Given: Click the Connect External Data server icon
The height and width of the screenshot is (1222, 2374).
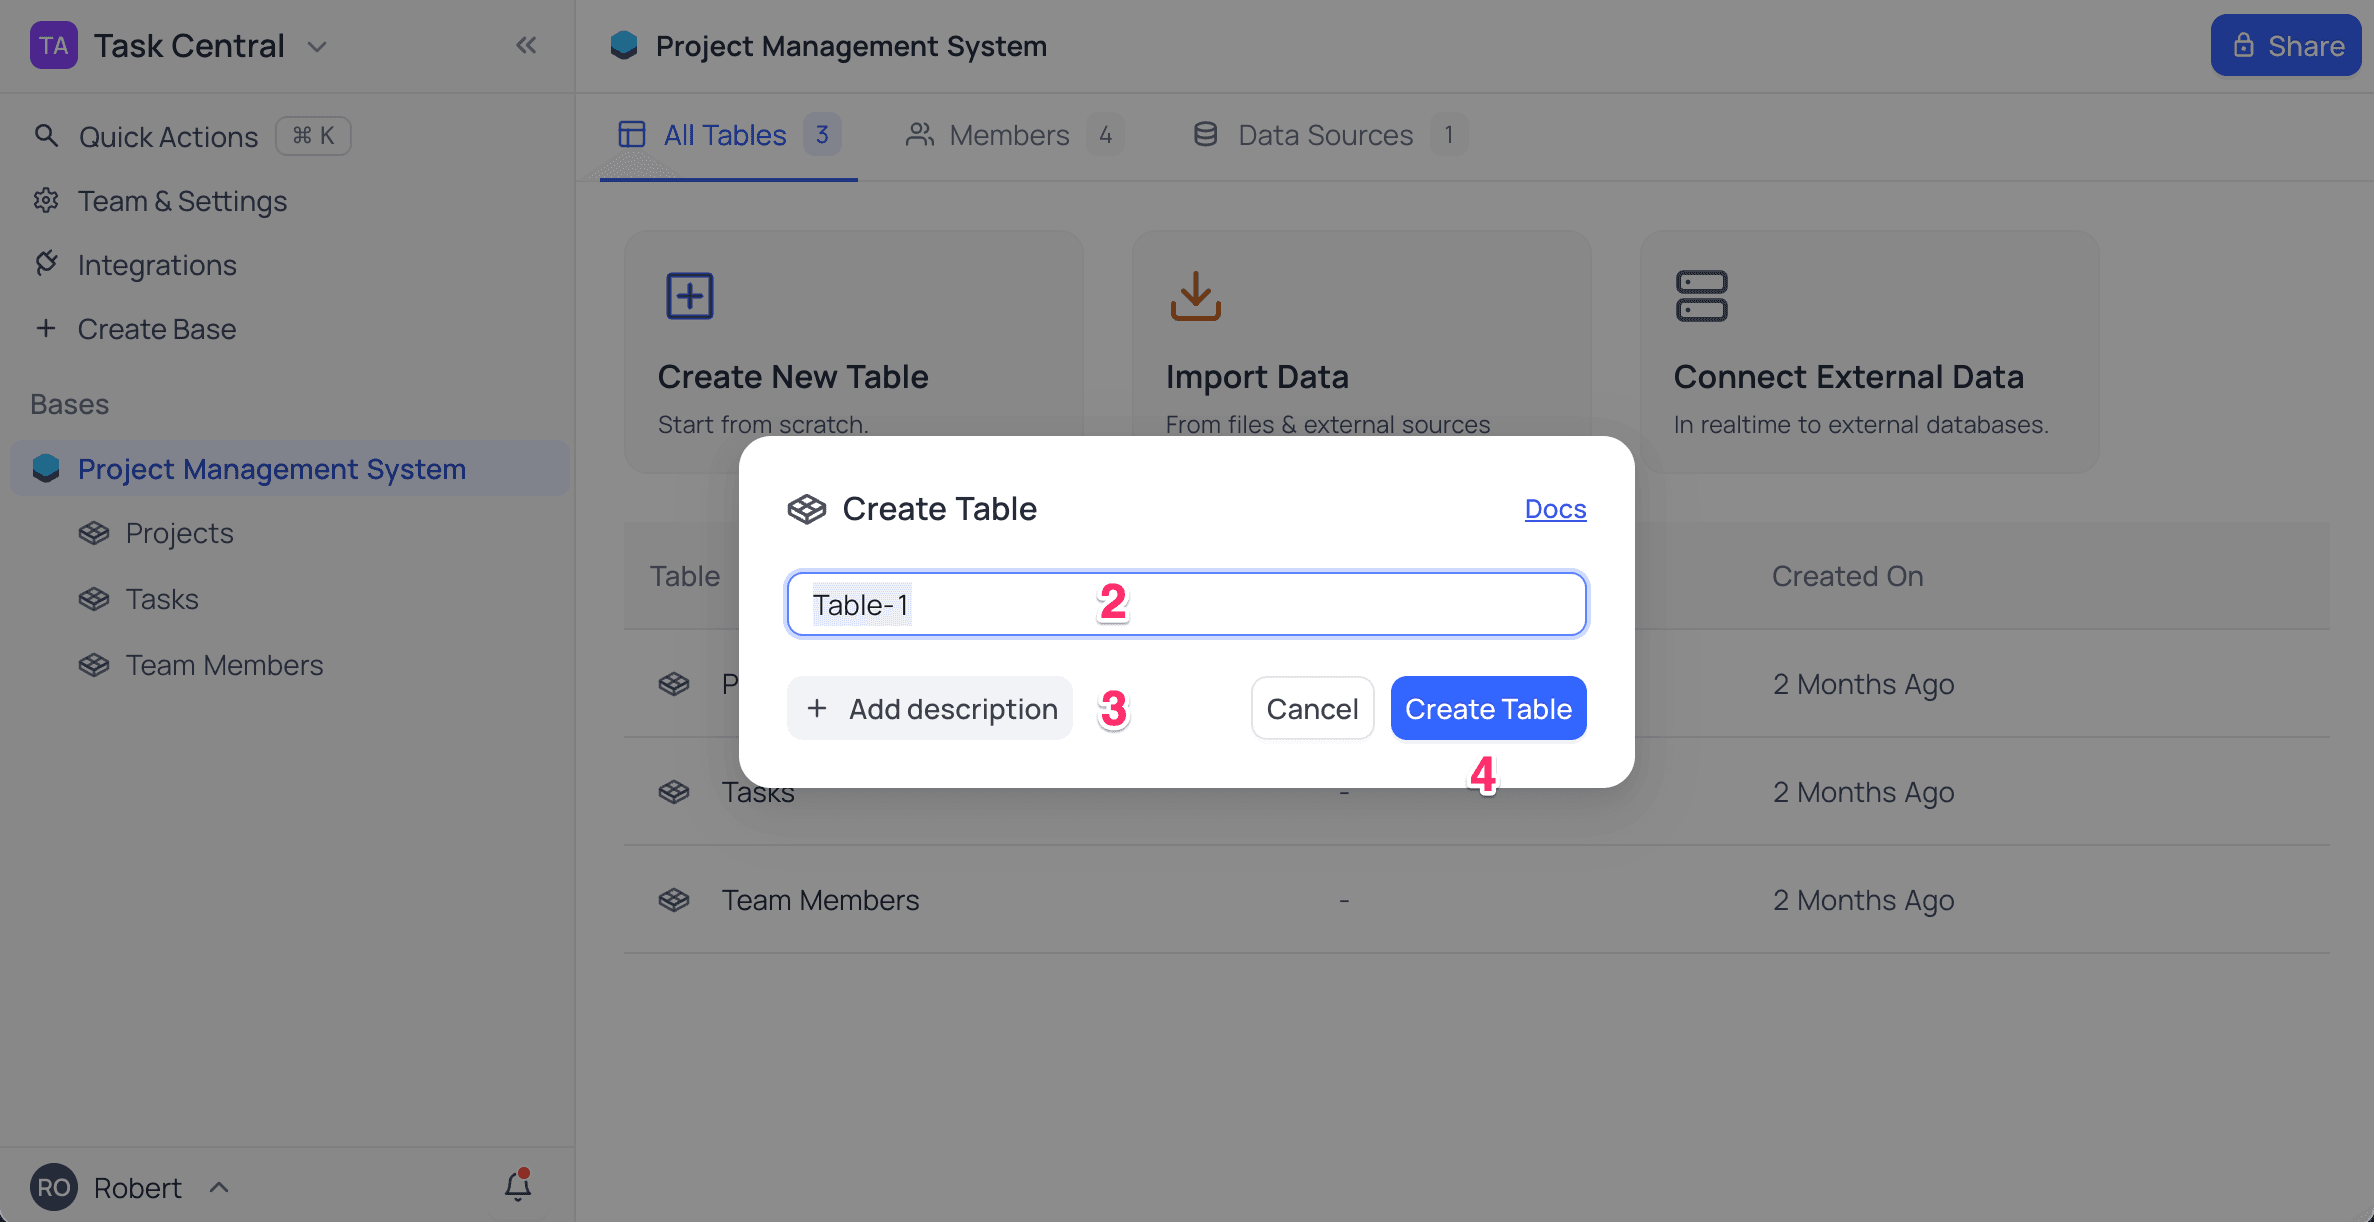Looking at the screenshot, I should click(x=1702, y=296).
